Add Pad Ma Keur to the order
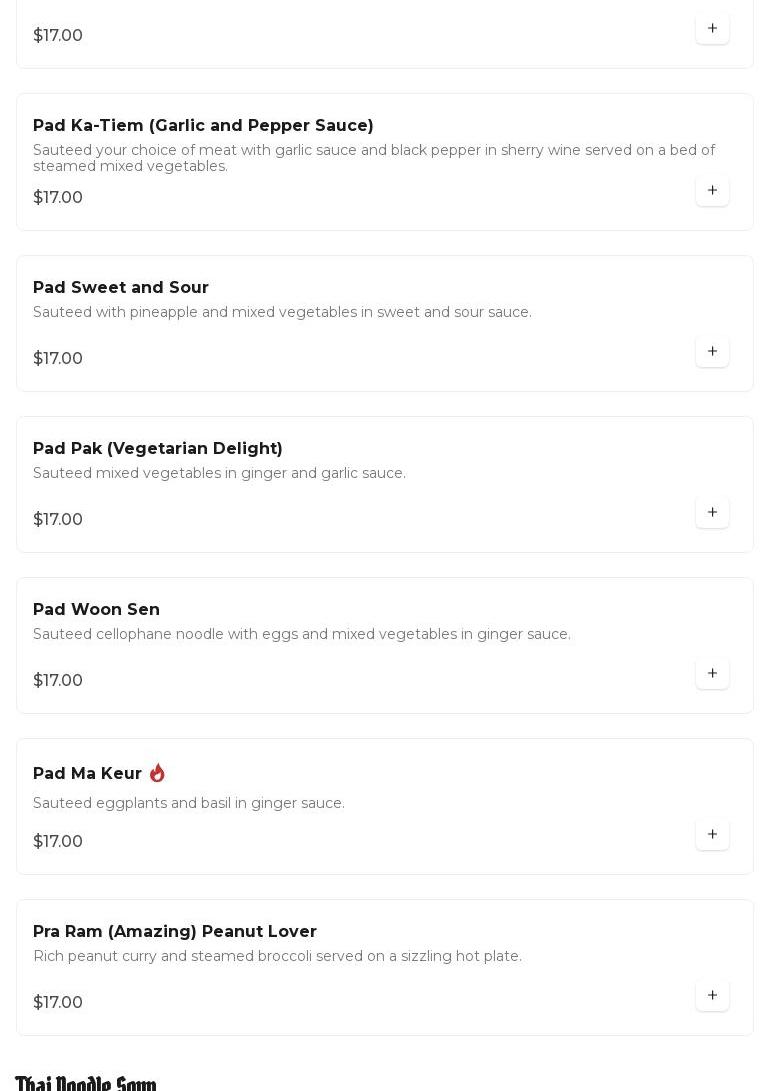This screenshot has width=770, height=1091. tap(712, 834)
